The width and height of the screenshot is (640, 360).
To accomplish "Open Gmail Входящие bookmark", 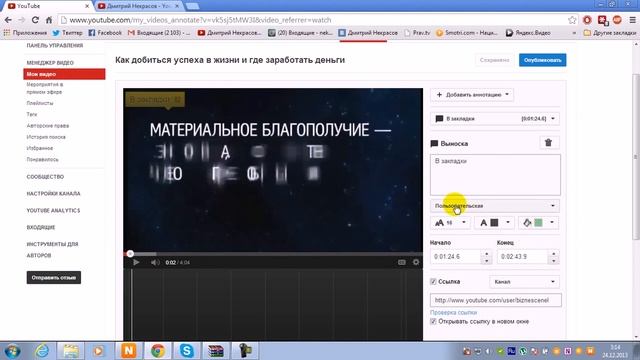I will click(159, 33).
